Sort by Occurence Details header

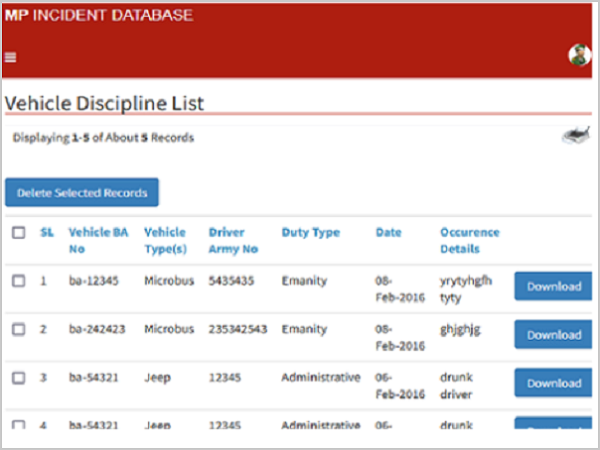(x=469, y=240)
